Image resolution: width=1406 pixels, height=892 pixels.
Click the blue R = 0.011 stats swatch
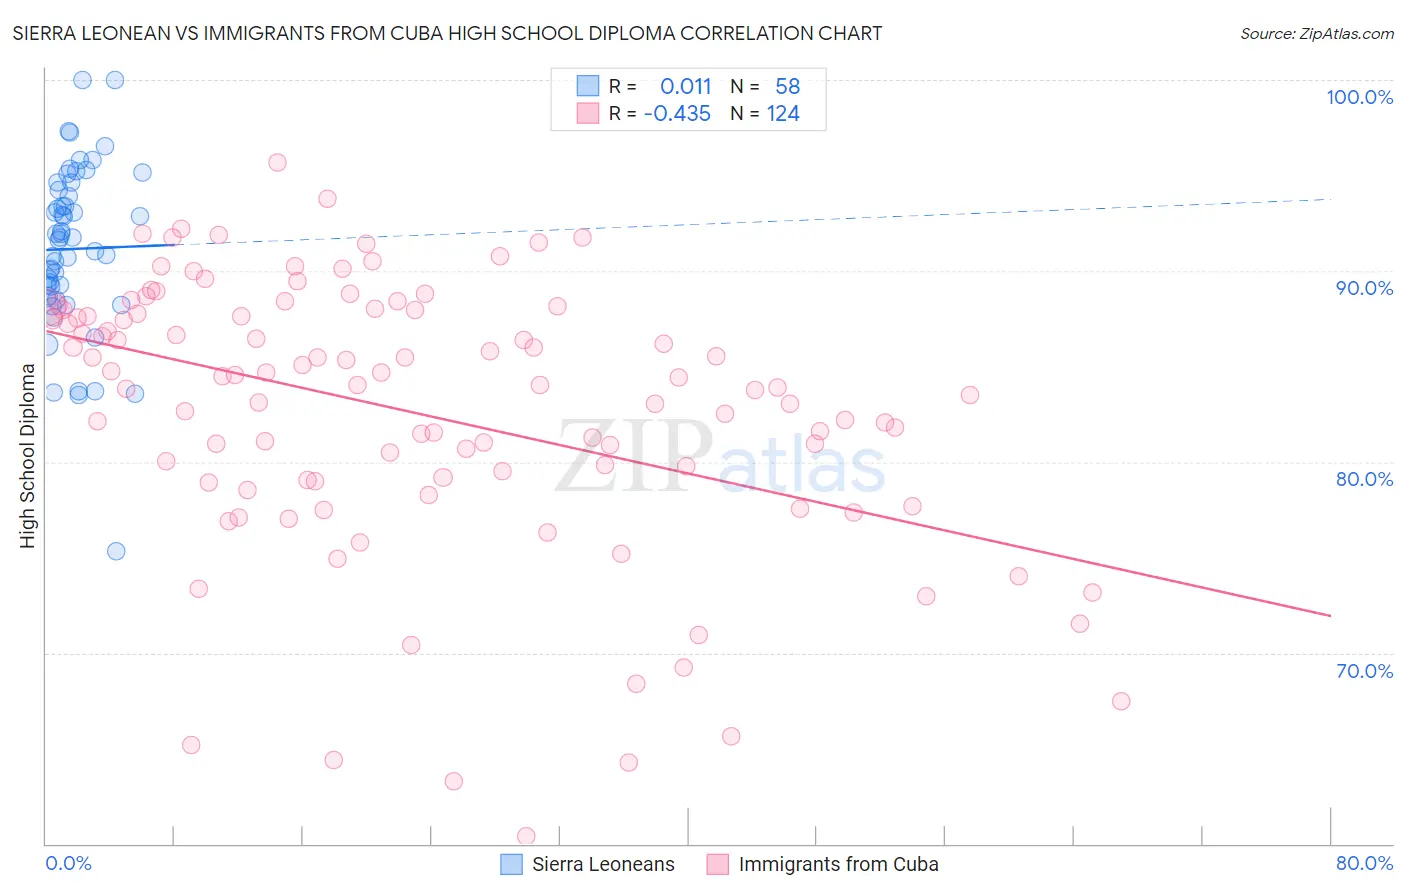tap(587, 86)
